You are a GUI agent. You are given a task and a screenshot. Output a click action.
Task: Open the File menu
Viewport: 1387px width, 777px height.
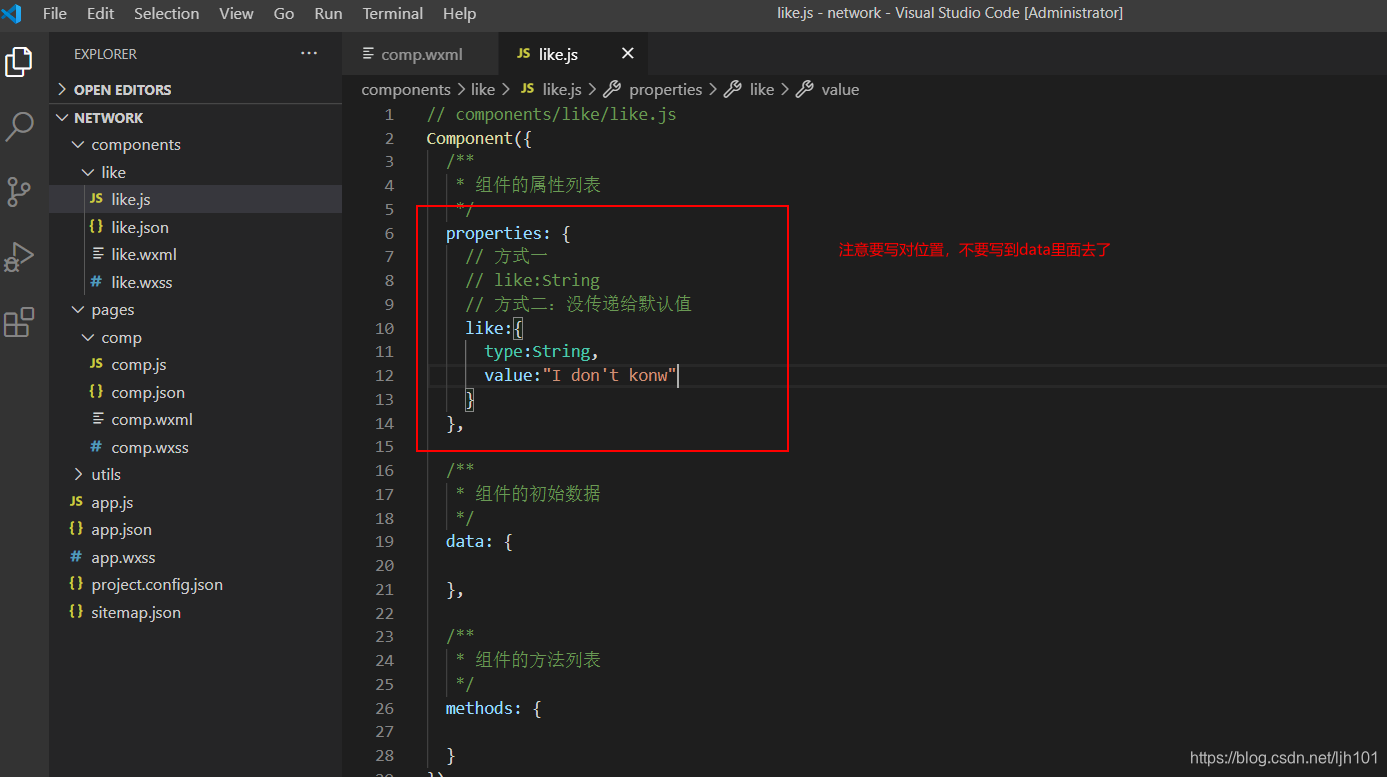coord(55,13)
